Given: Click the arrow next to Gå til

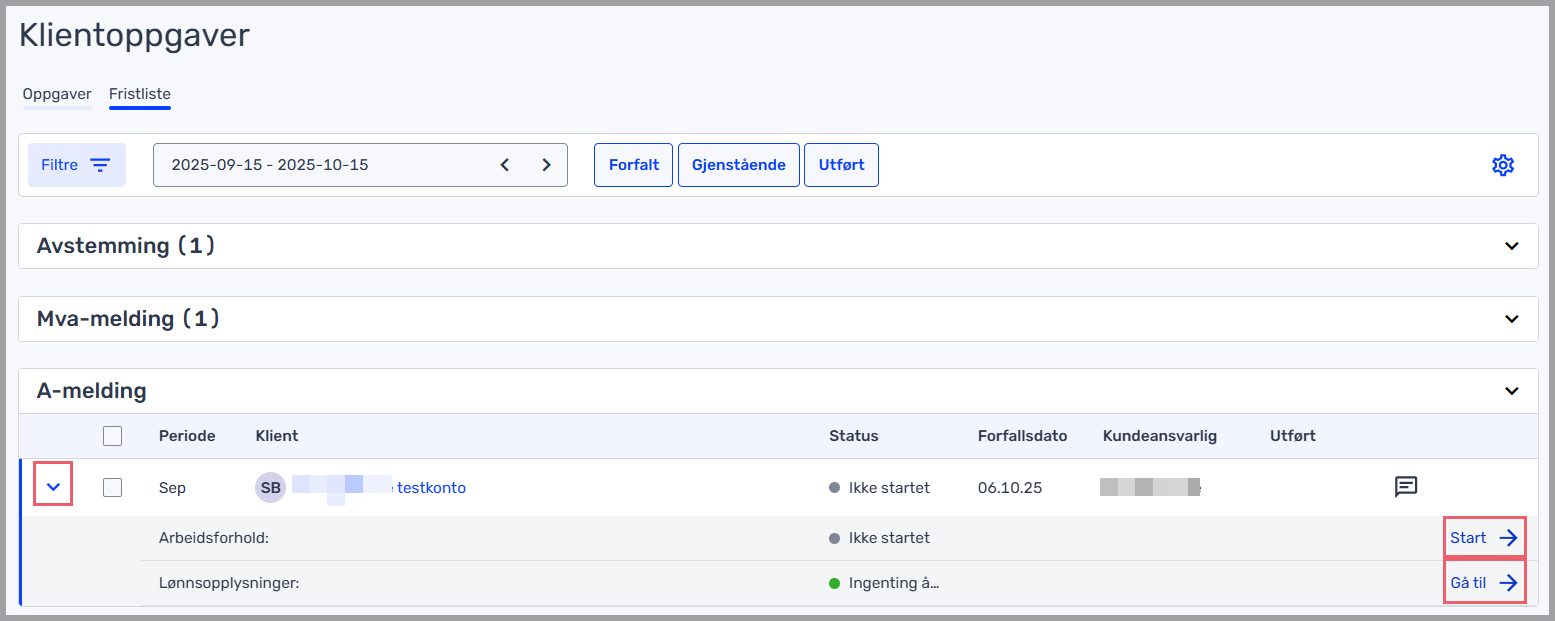Looking at the screenshot, I should (1508, 583).
